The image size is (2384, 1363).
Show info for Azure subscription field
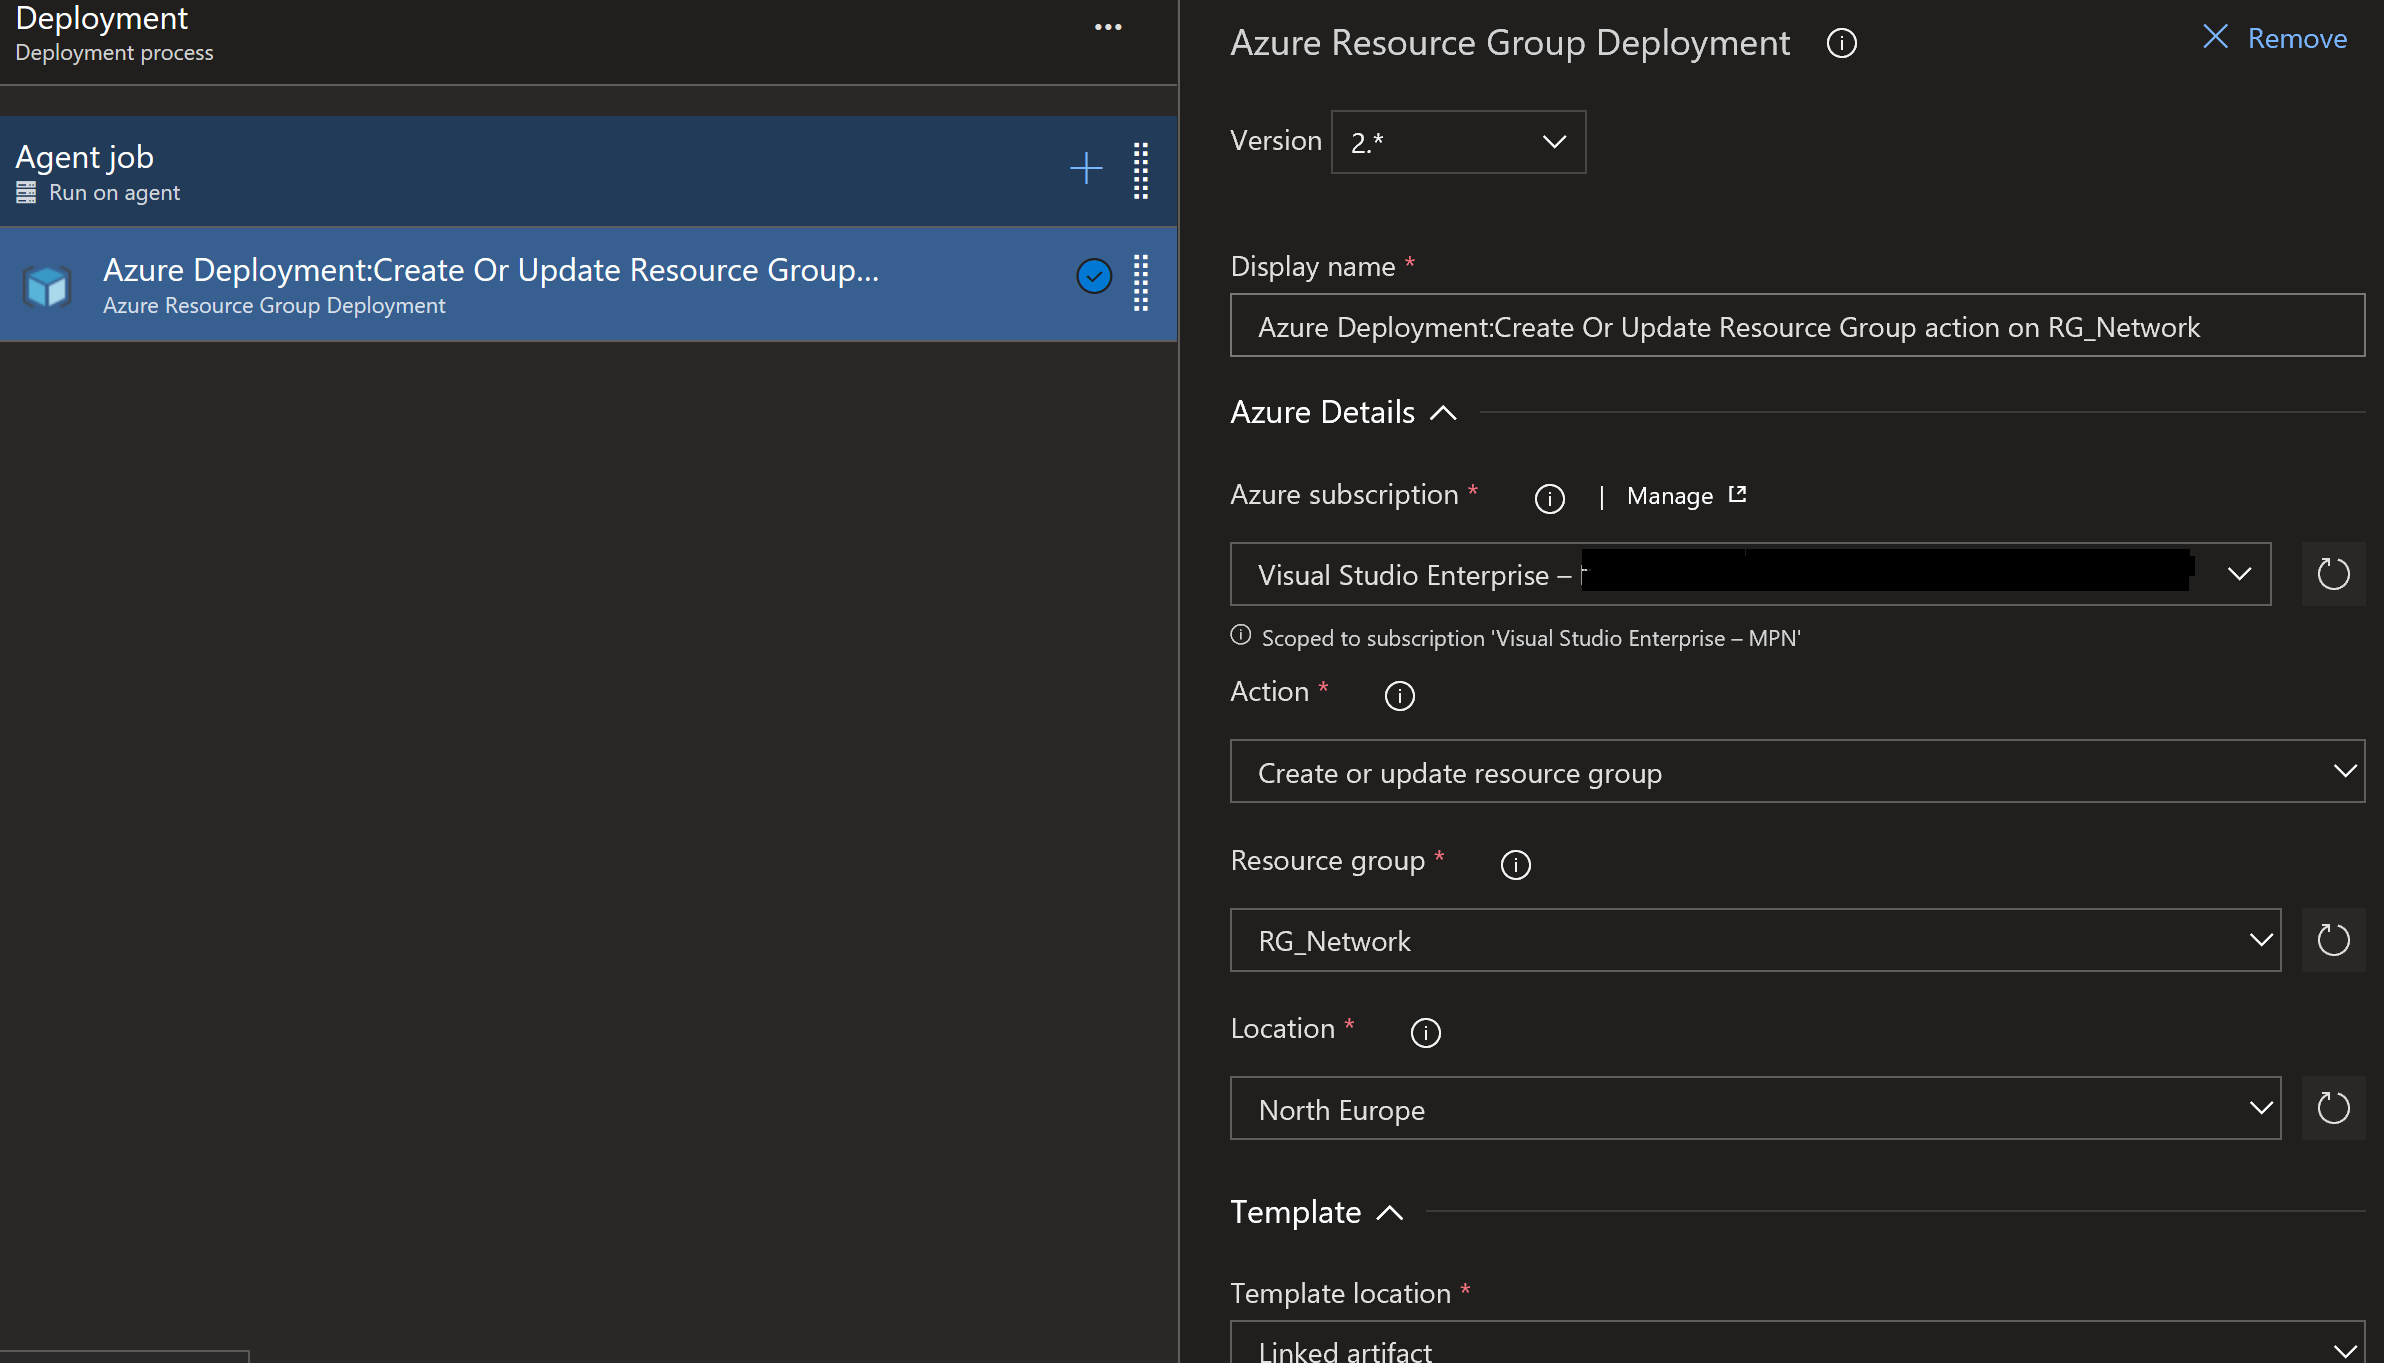coord(1549,498)
